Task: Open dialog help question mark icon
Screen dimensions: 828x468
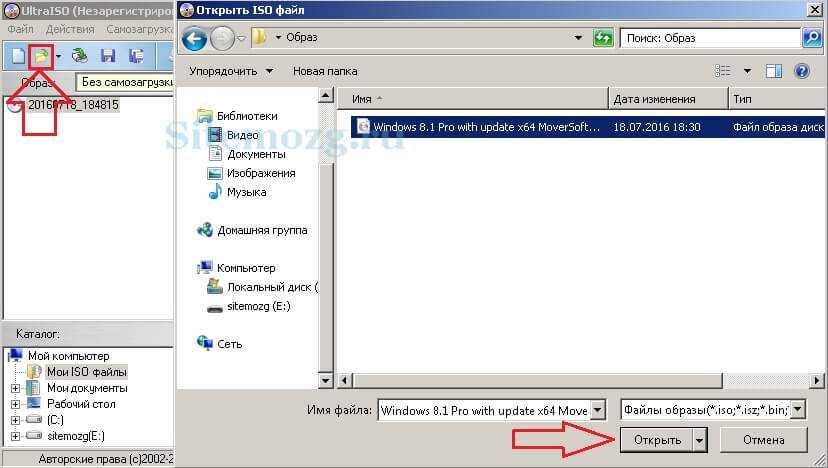Action: click(802, 71)
